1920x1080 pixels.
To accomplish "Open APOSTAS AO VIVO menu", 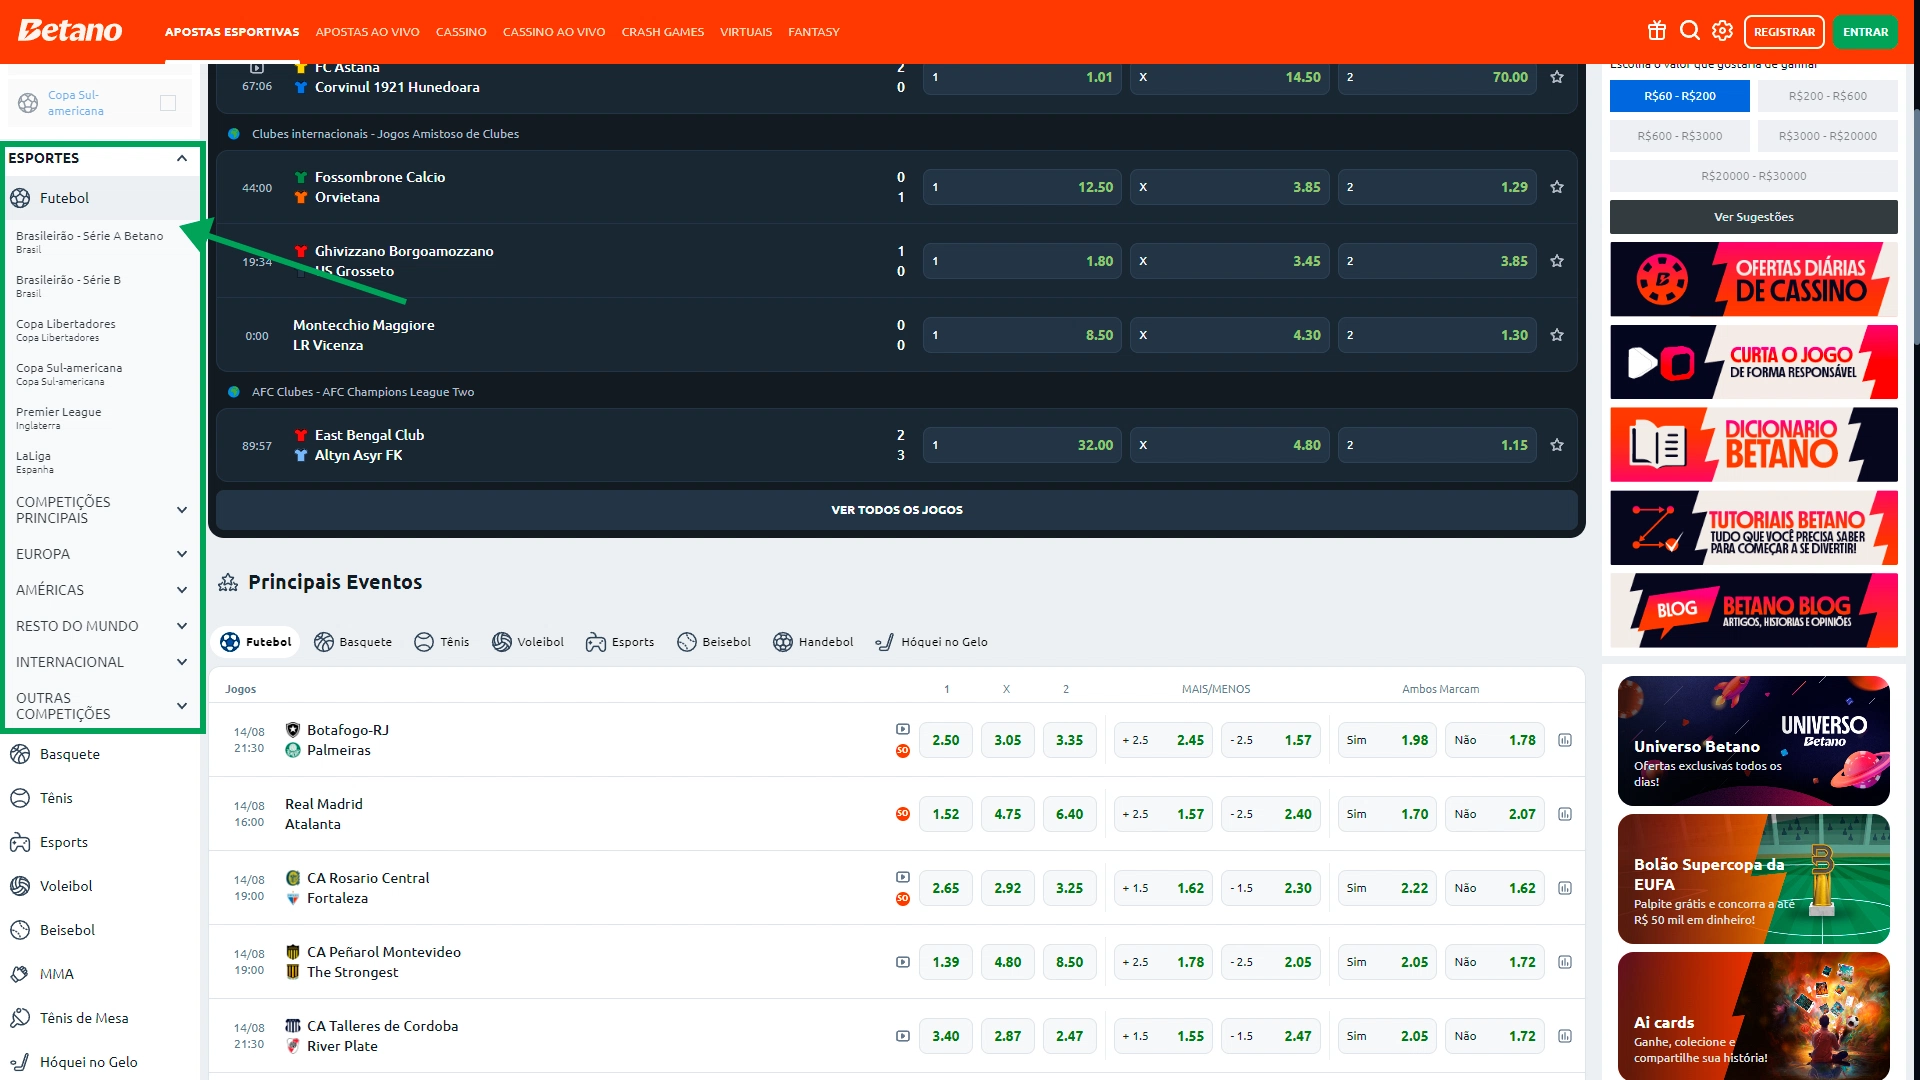I will (x=367, y=32).
